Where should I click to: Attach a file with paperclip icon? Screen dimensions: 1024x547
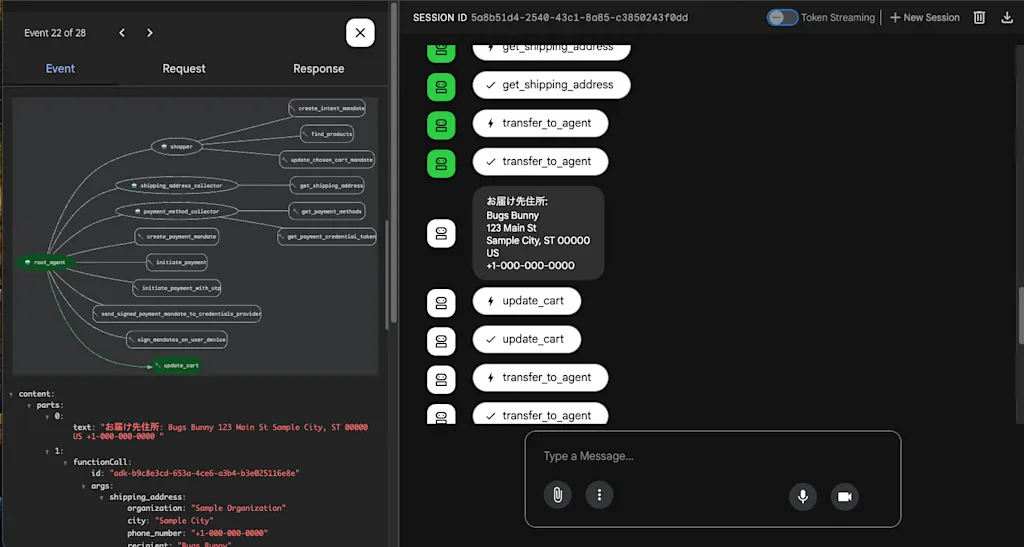pos(558,495)
